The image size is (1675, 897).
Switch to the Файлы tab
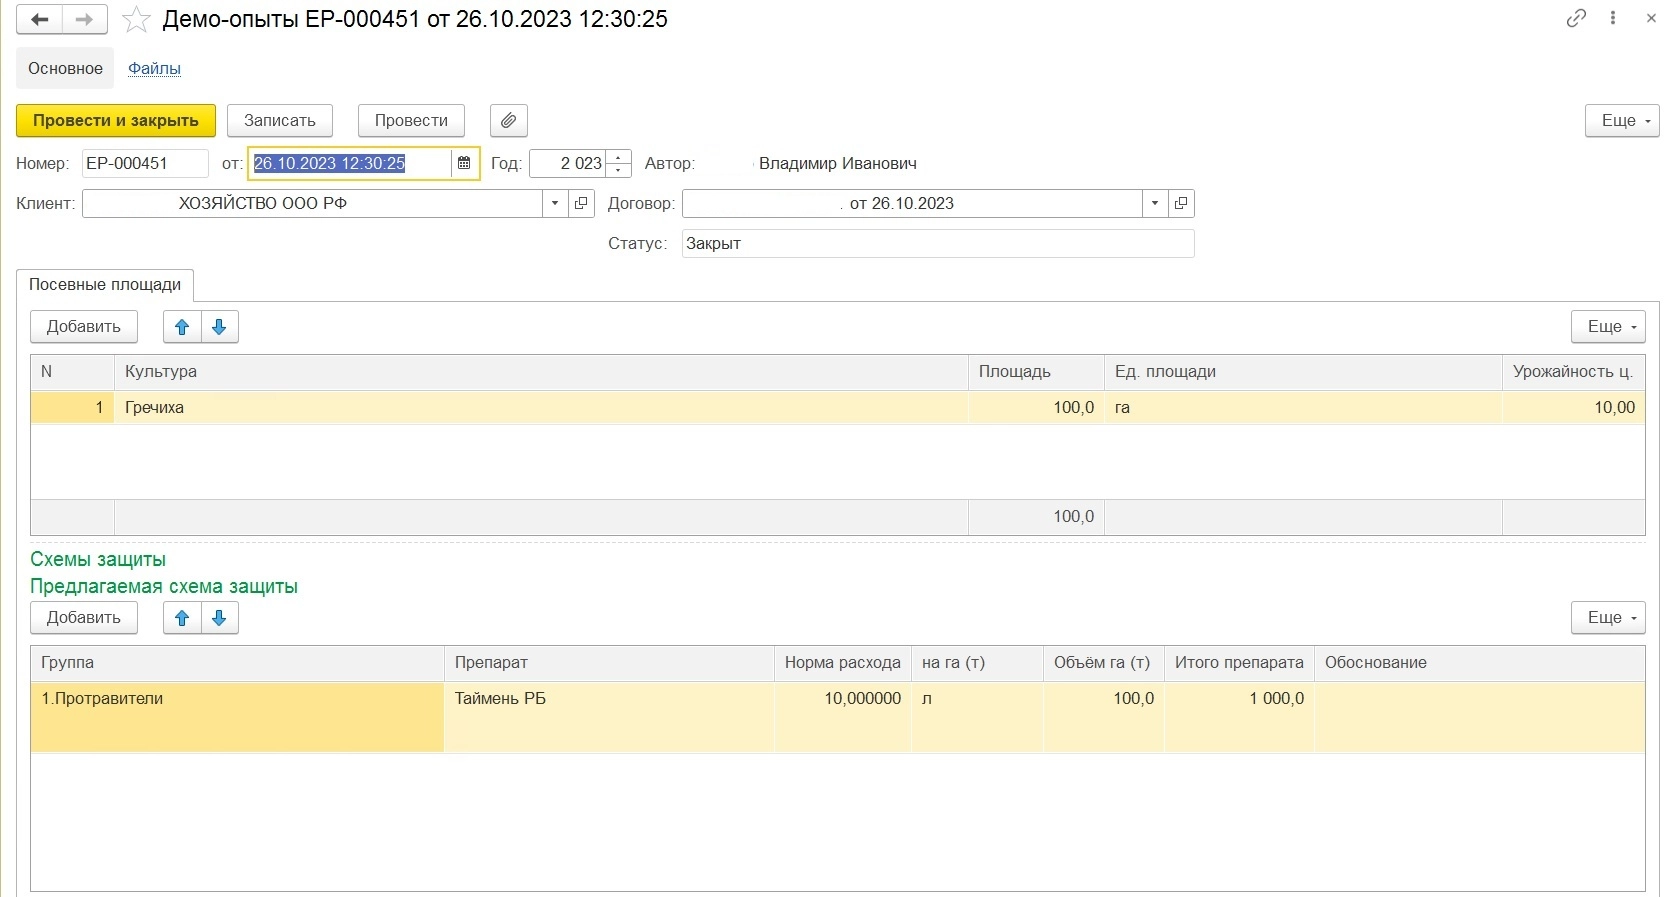tap(154, 69)
